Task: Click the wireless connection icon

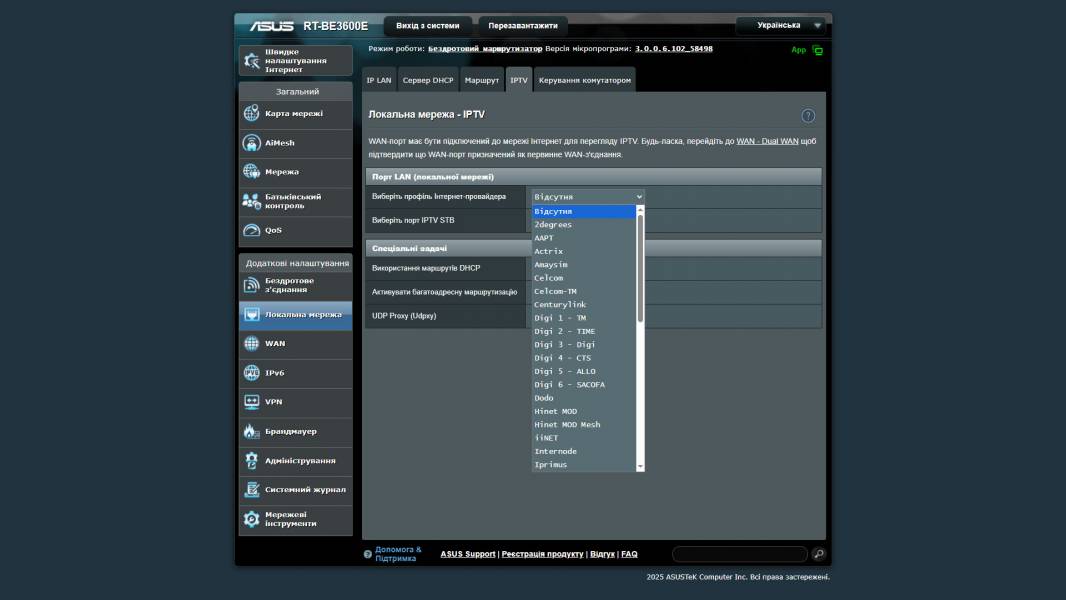Action: click(x=252, y=285)
